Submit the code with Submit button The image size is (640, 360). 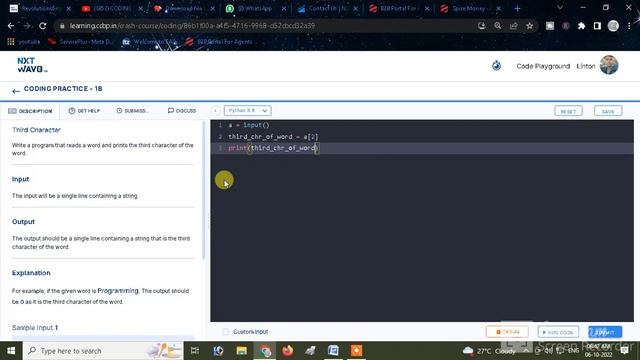605,332
